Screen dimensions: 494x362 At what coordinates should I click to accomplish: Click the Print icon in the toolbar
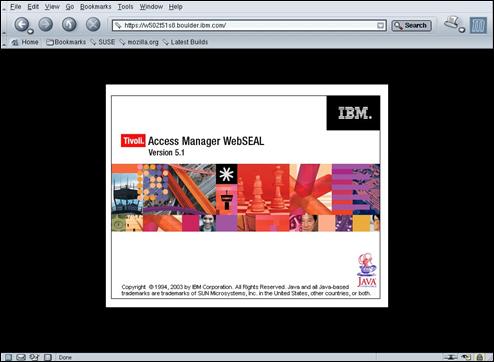coord(452,23)
